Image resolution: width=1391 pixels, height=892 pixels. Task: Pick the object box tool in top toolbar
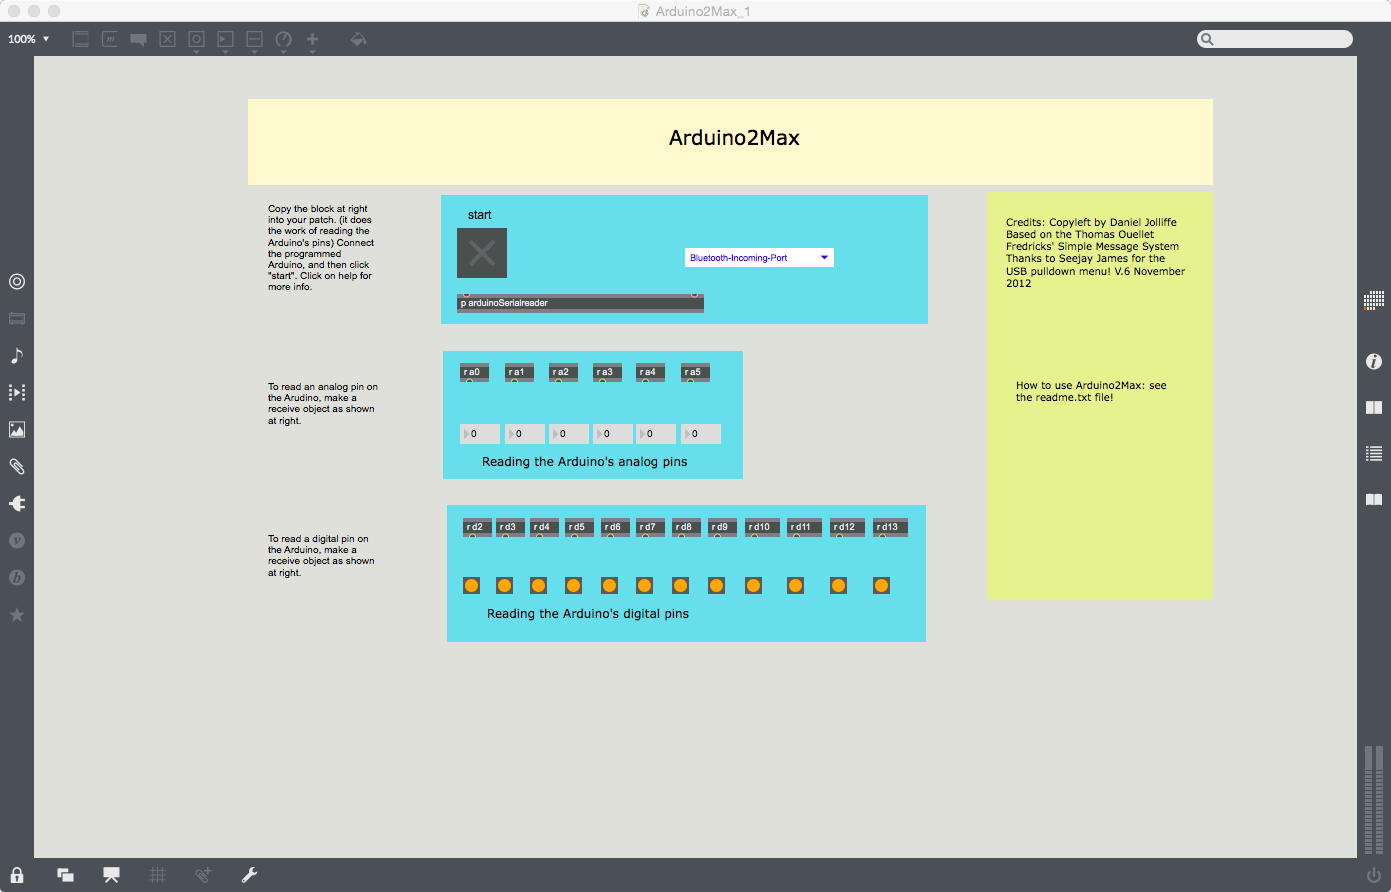coord(81,39)
